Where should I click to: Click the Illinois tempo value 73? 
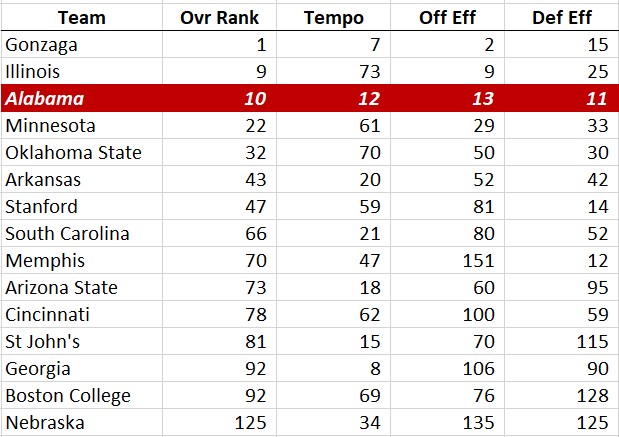click(x=333, y=71)
